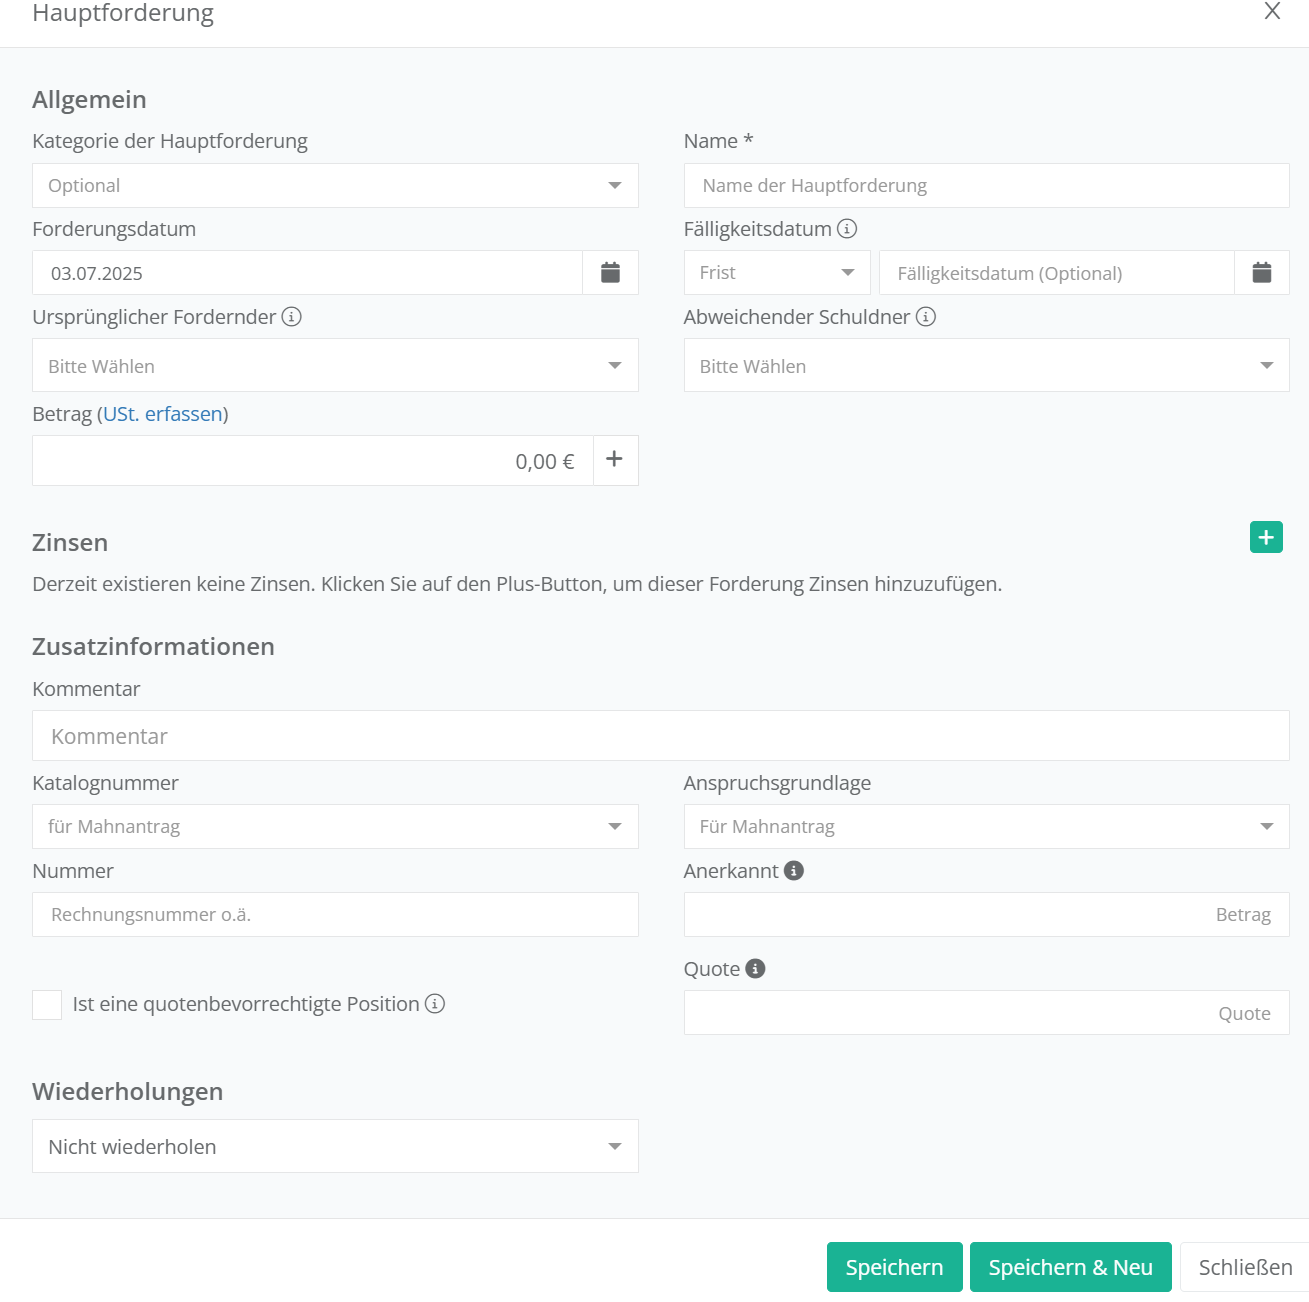
Task: Open the Fälligkeitsdatum calendar picker
Action: coord(1261,273)
